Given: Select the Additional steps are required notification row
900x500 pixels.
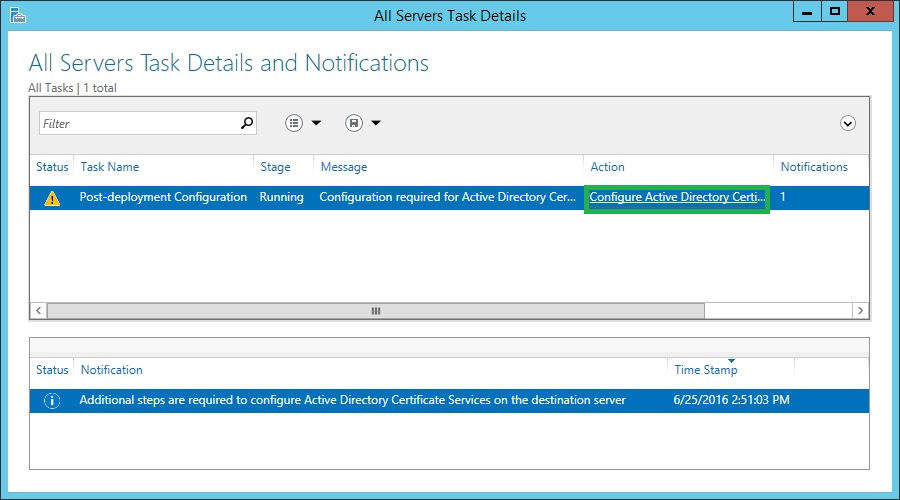Looking at the screenshot, I should (352, 400).
